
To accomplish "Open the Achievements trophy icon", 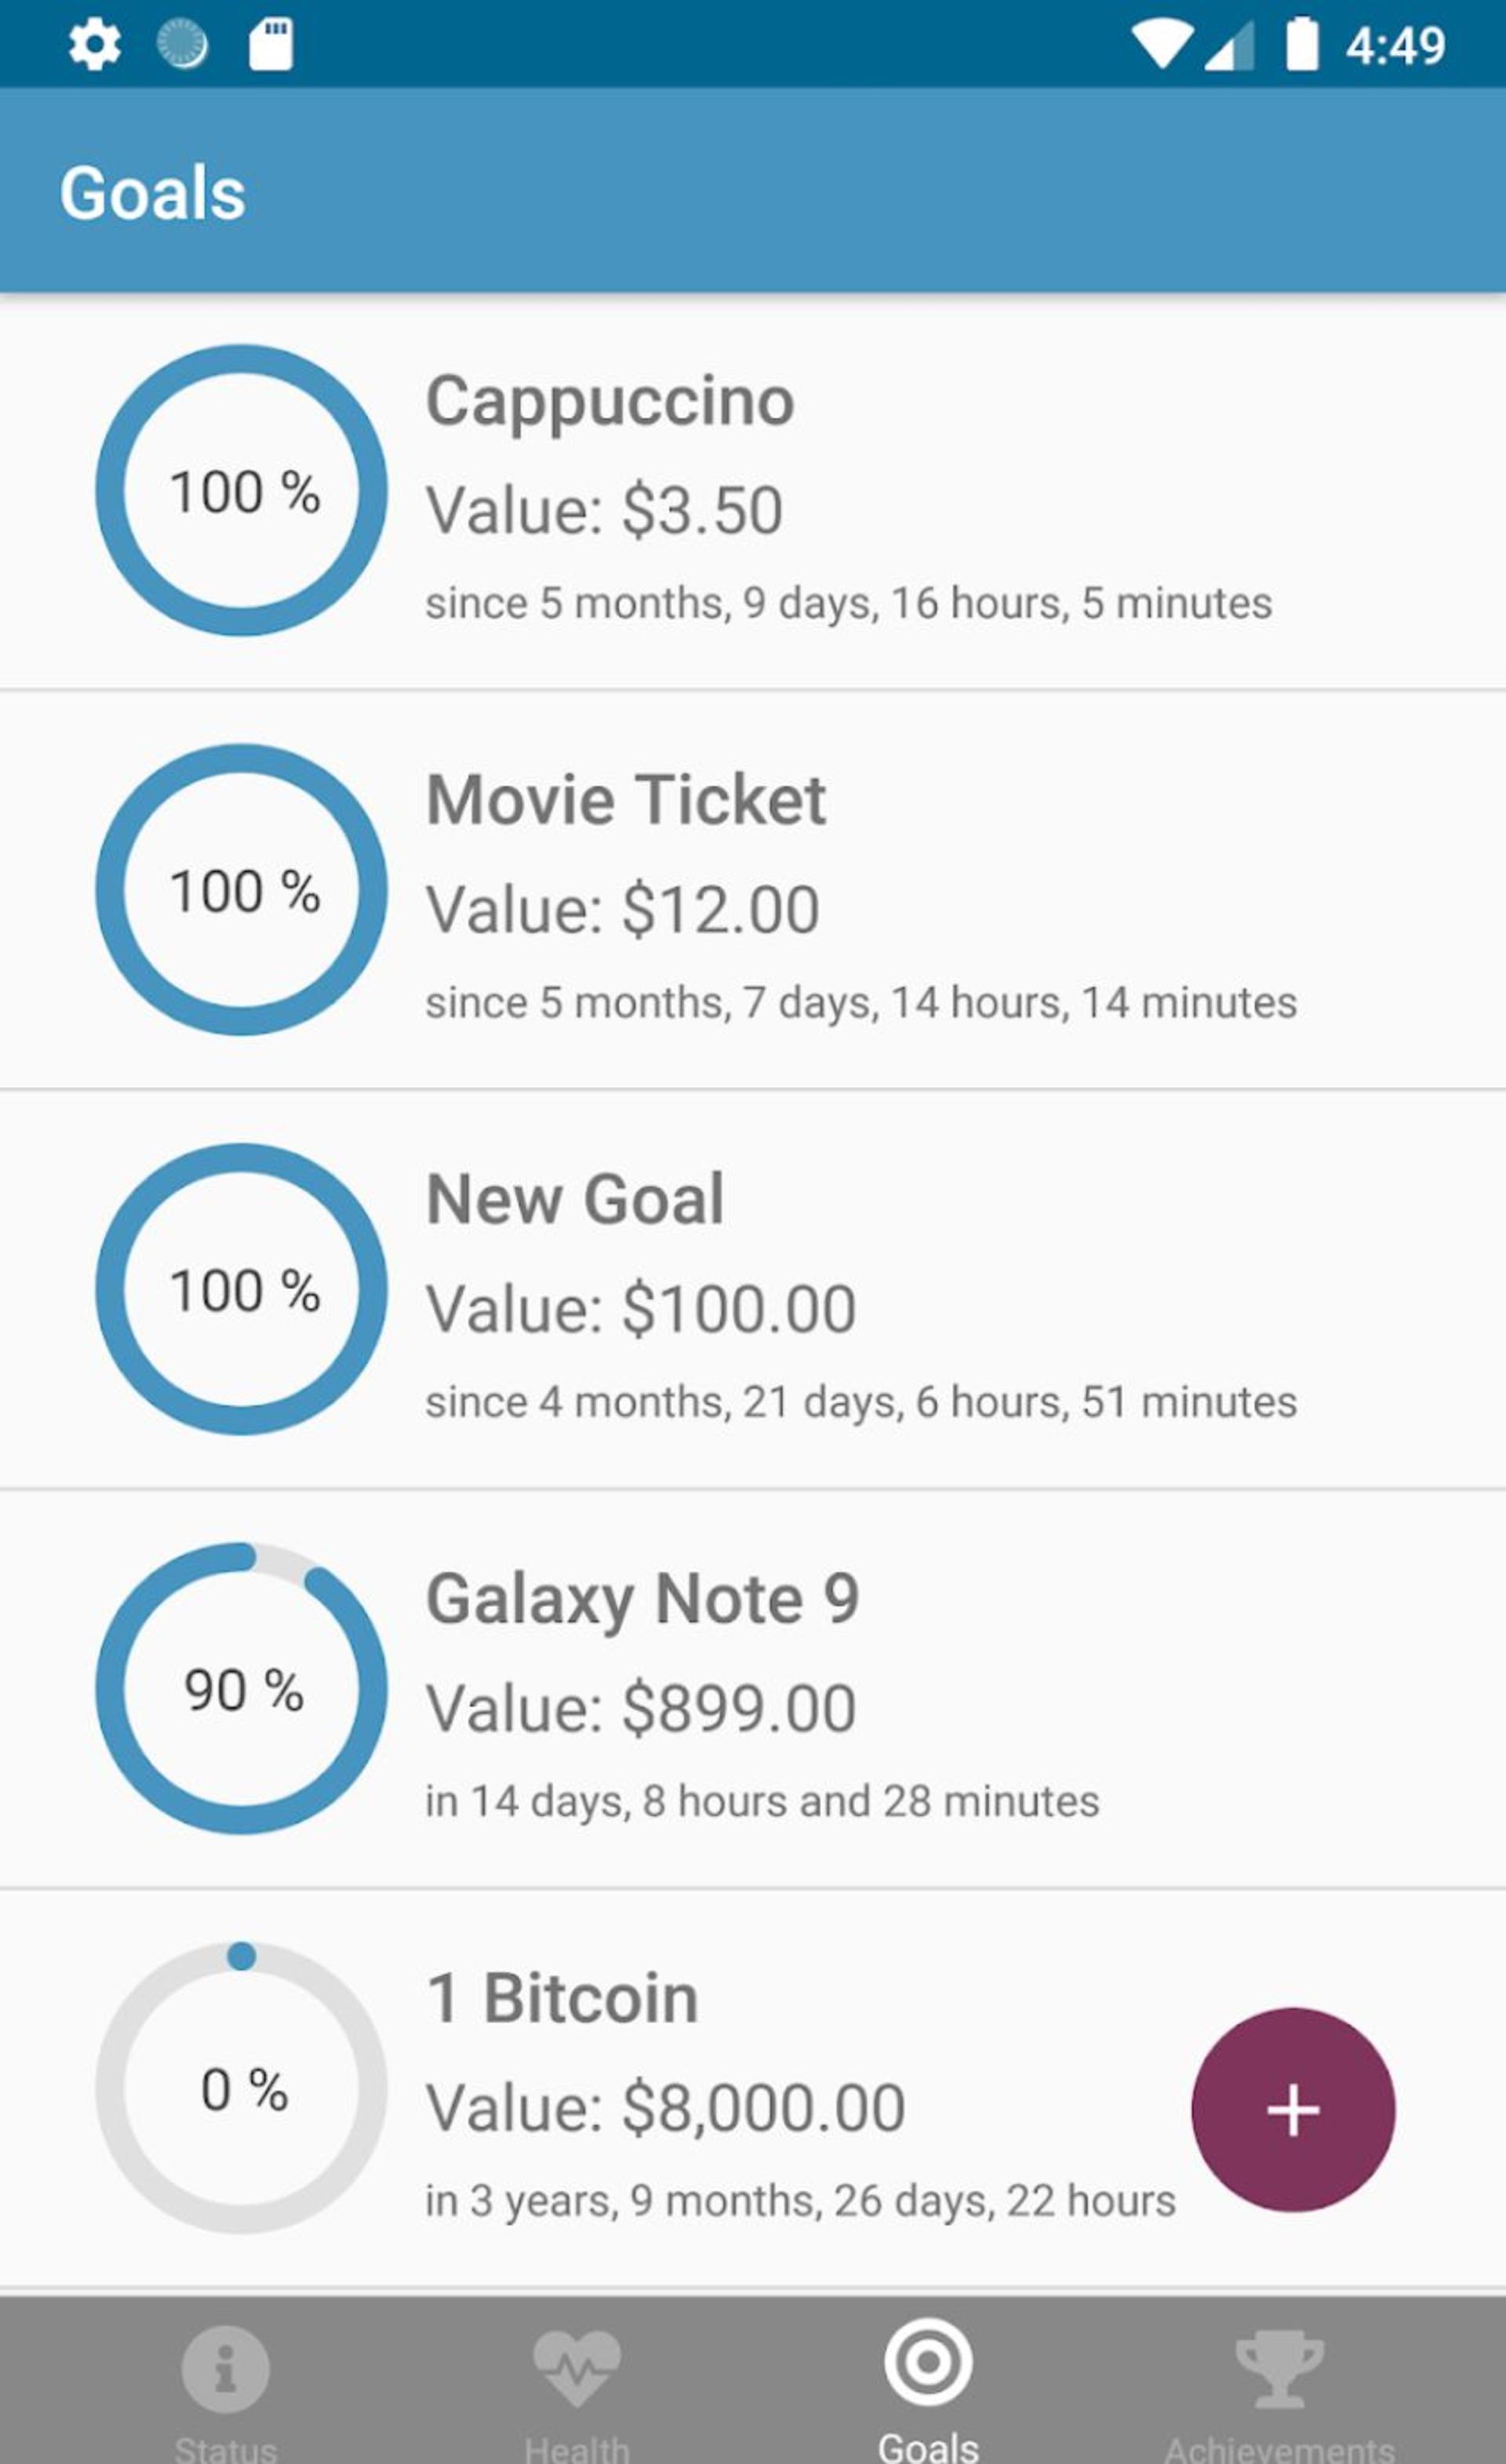I will (x=1280, y=2368).
